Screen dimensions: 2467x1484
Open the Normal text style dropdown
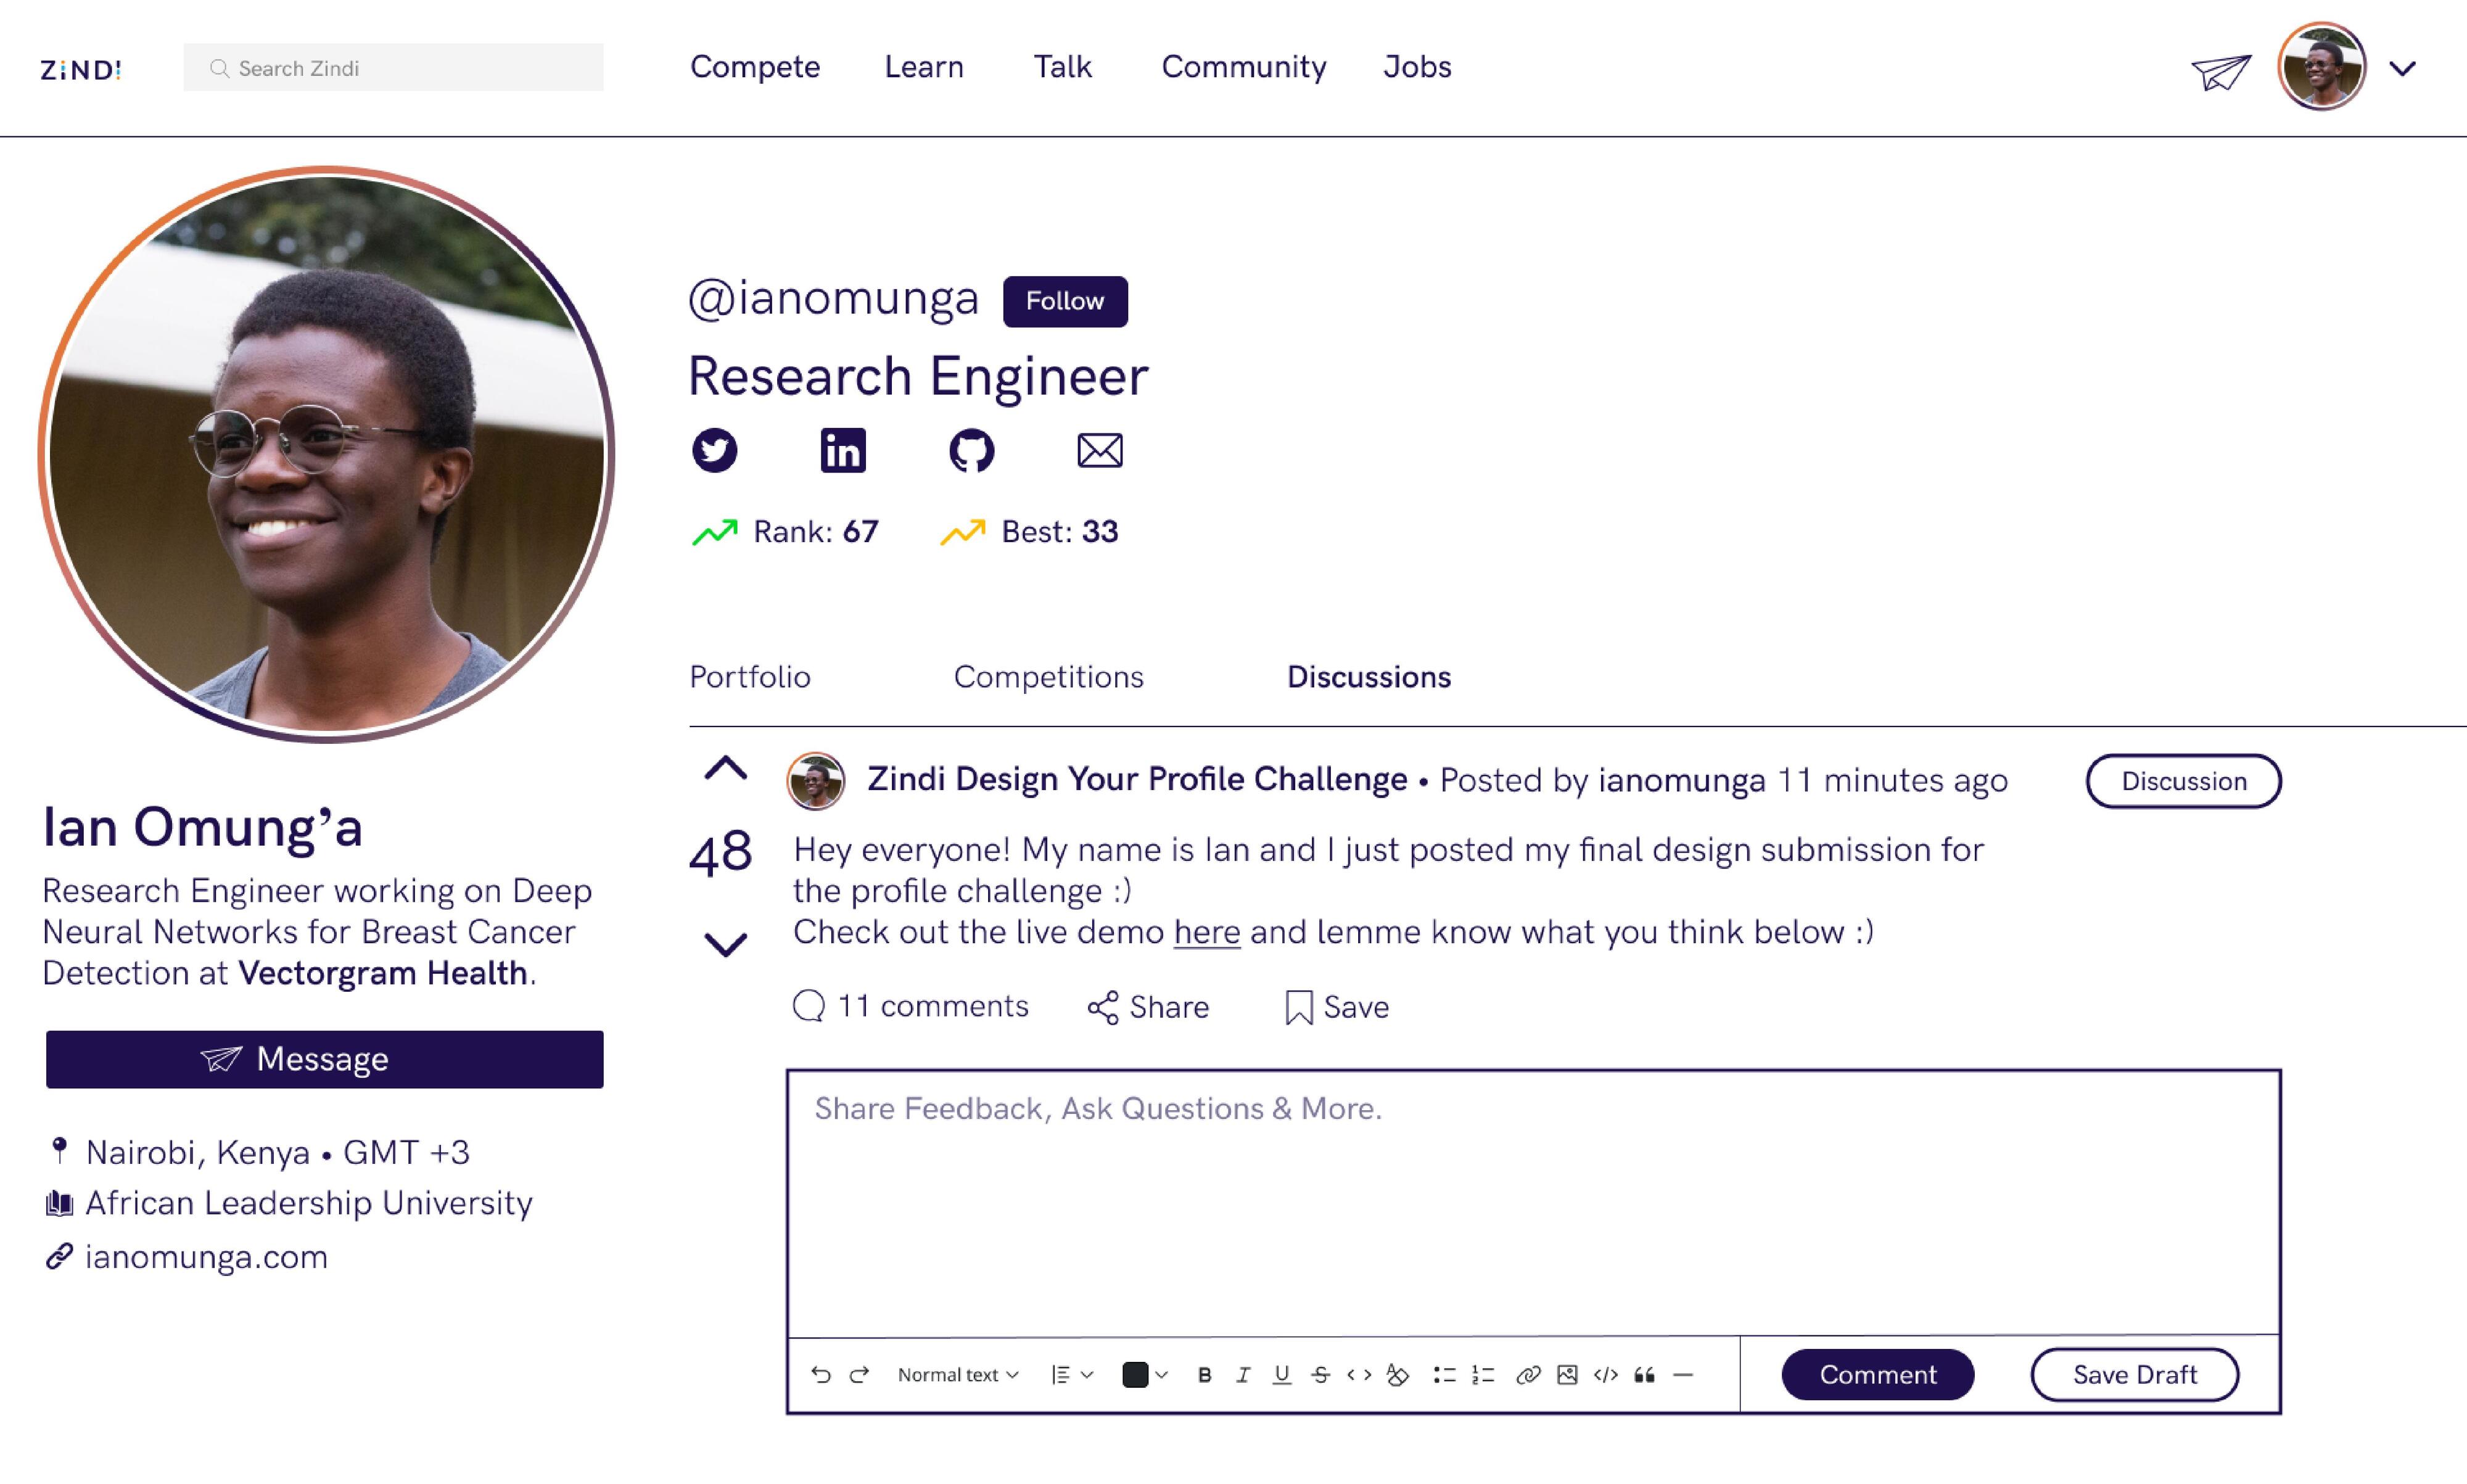point(957,1375)
